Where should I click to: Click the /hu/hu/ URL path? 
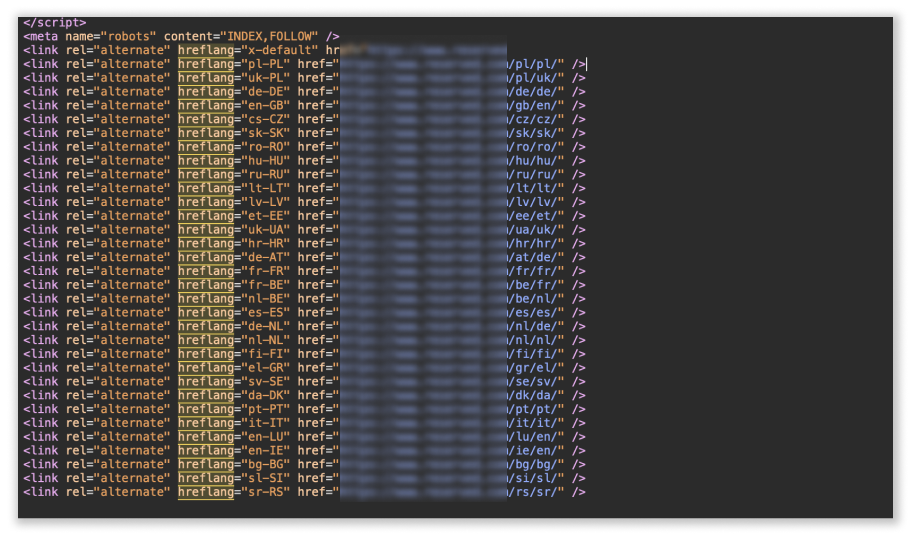coord(533,161)
